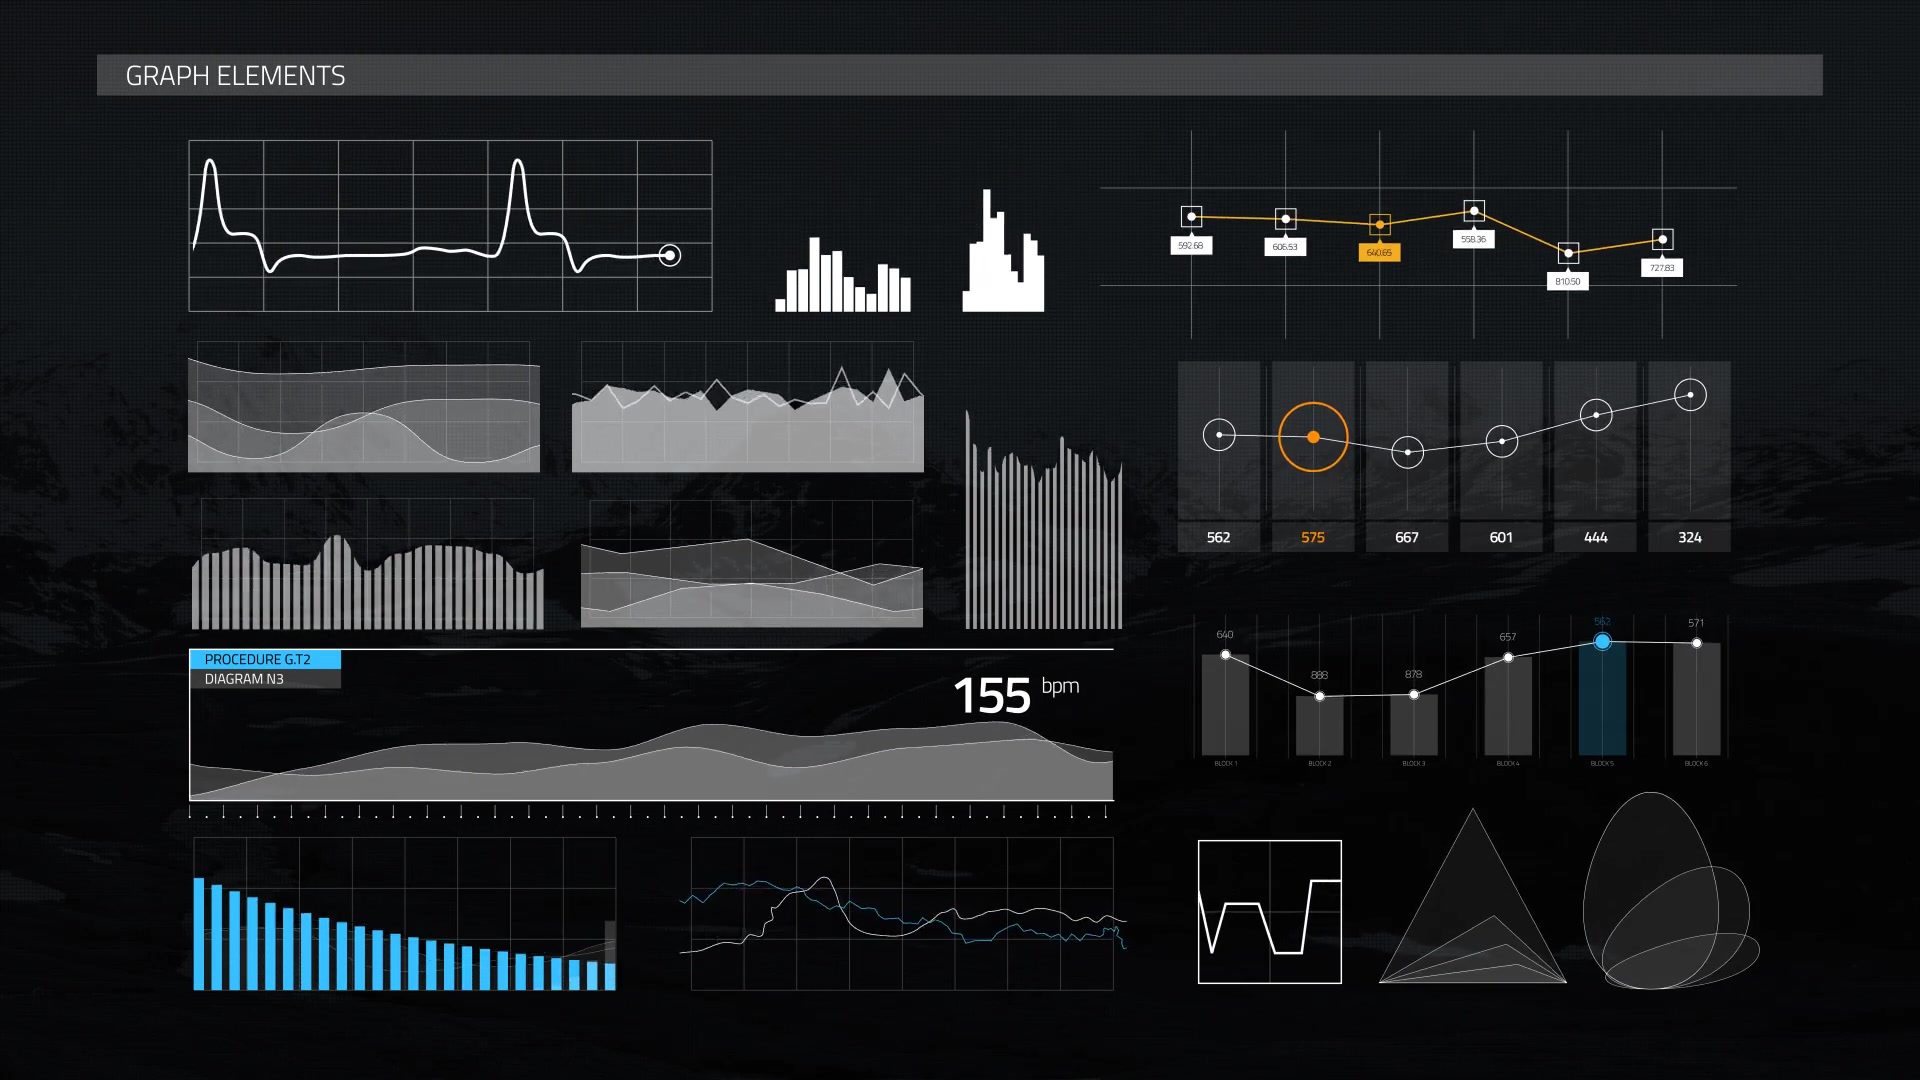Select the white data point on Block 6 bar
Viewport: 1920px width, 1080px height.
pyautogui.click(x=1697, y=643)
